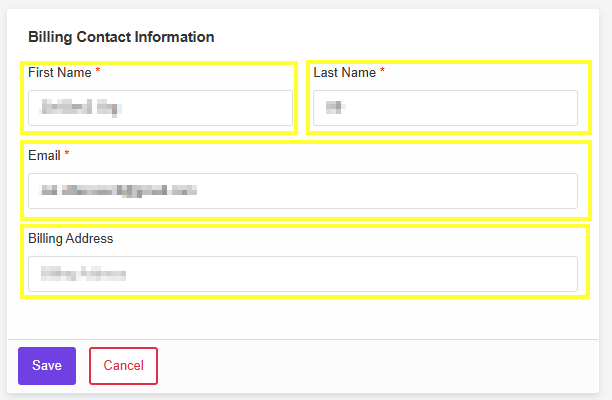Click the First Name label
This screenshot has width=612, height=400.
(x=60, y=73)
